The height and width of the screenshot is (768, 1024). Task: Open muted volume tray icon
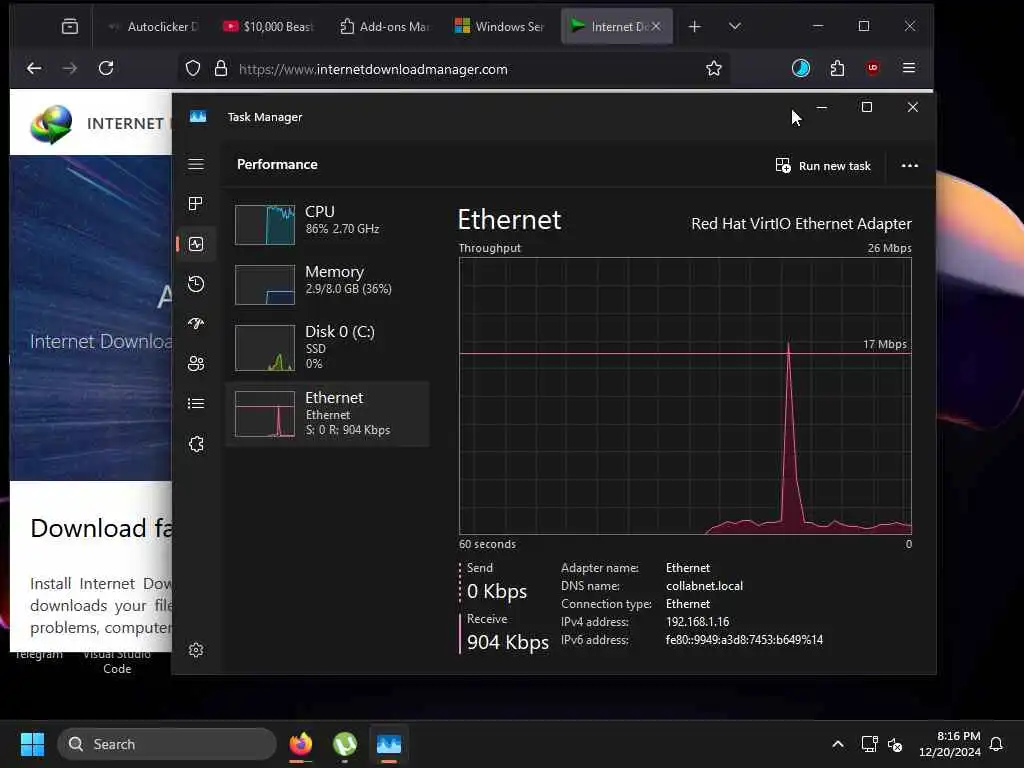tap(895, 744)
